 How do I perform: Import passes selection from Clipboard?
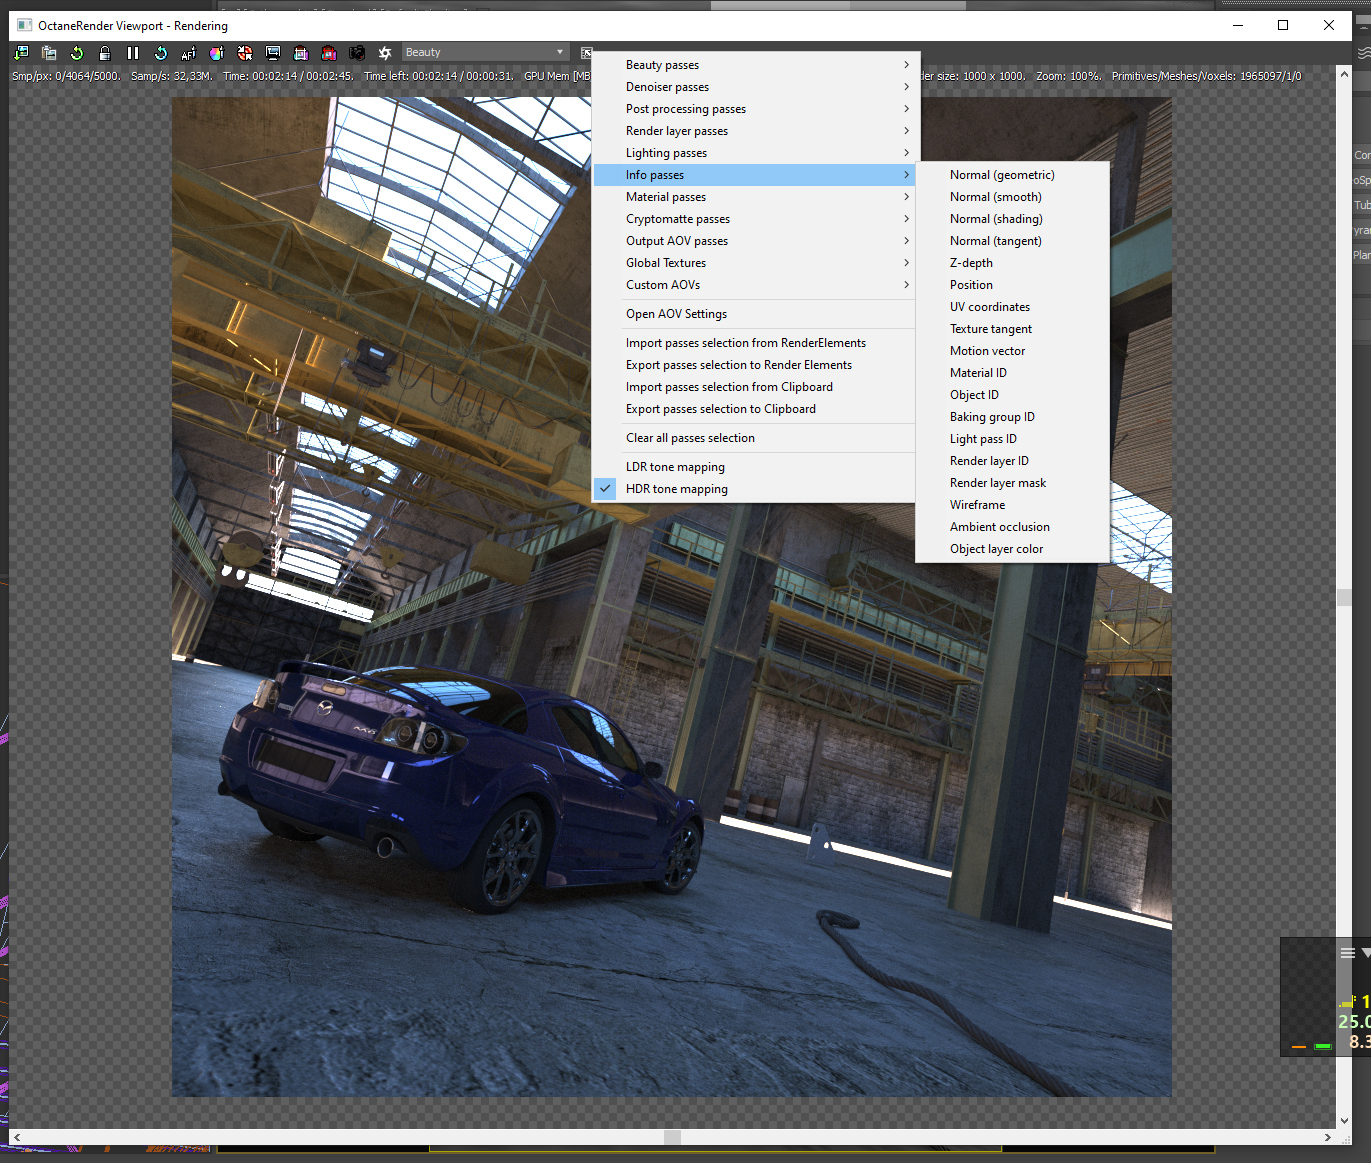(x=755, y=387)
